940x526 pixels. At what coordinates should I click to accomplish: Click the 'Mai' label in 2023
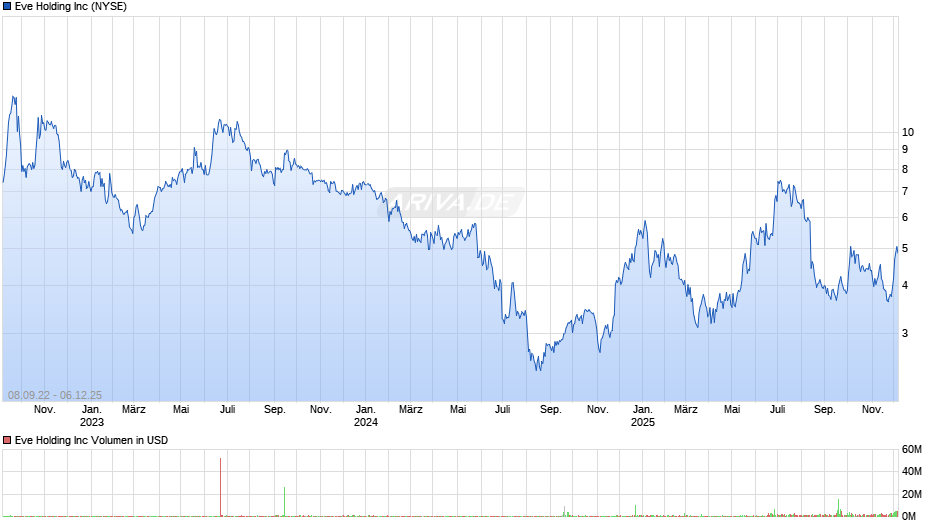[x=181, y=410]
